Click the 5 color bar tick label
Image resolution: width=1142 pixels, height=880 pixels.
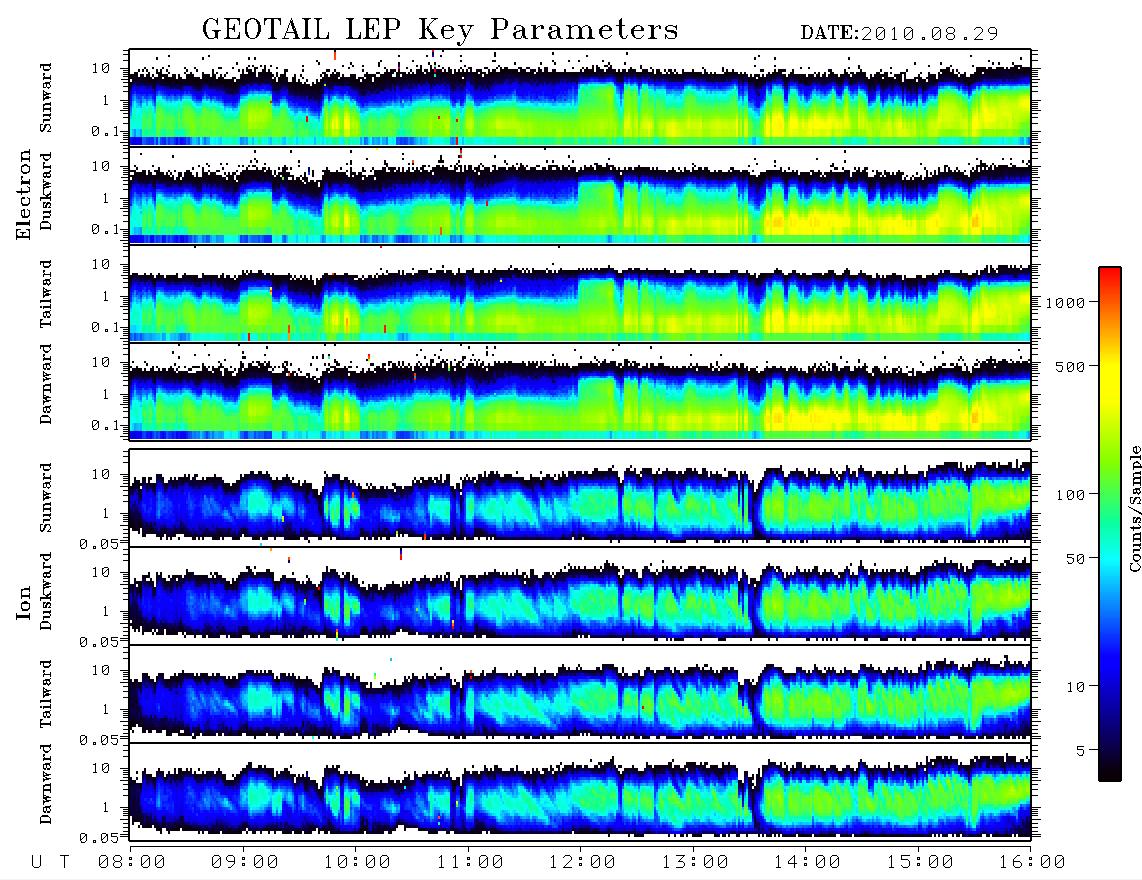[1081, 751]
